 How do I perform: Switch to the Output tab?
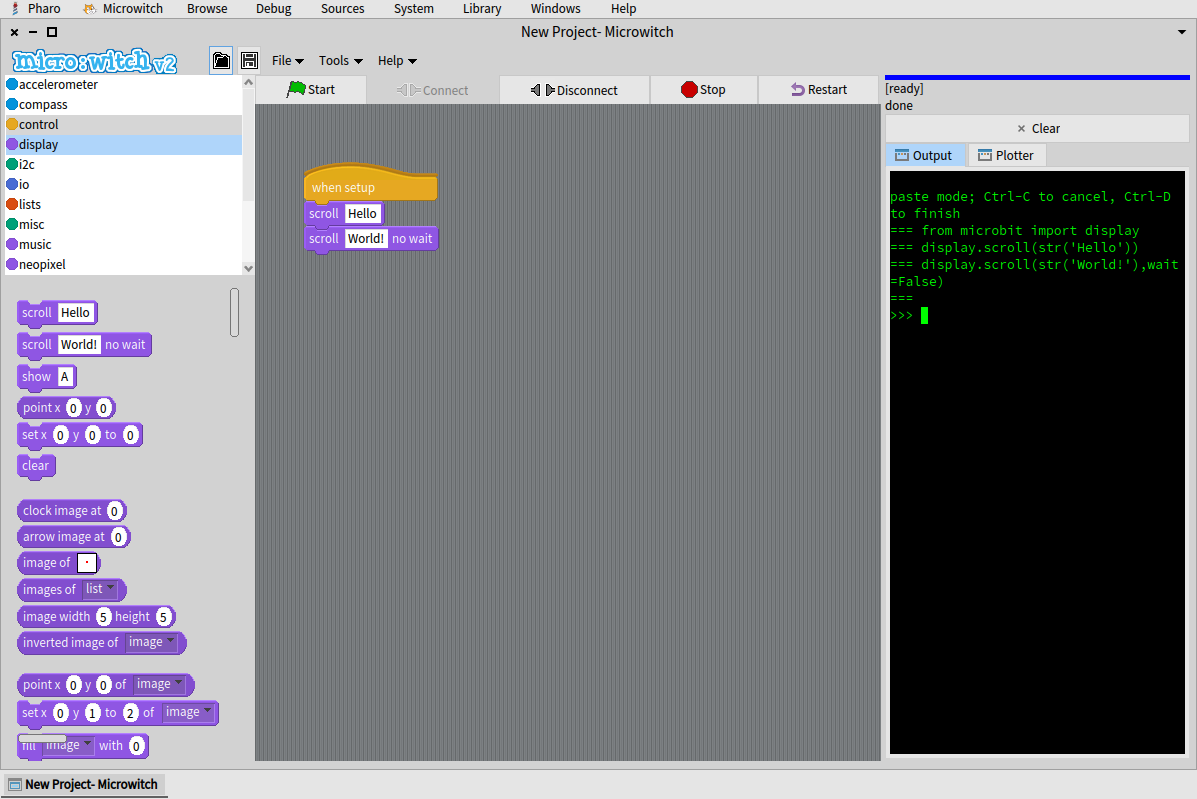pyautogui.click(x=924, y=155)
